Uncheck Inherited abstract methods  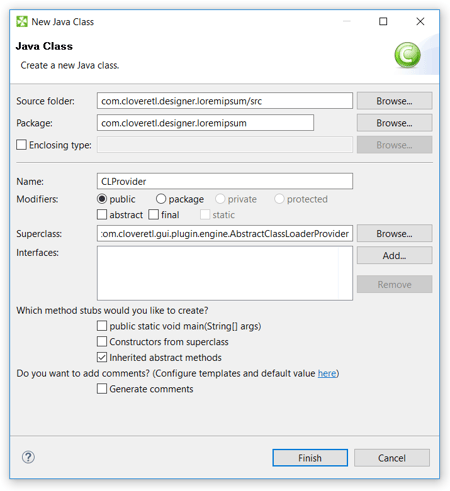[x=102, y=357]
